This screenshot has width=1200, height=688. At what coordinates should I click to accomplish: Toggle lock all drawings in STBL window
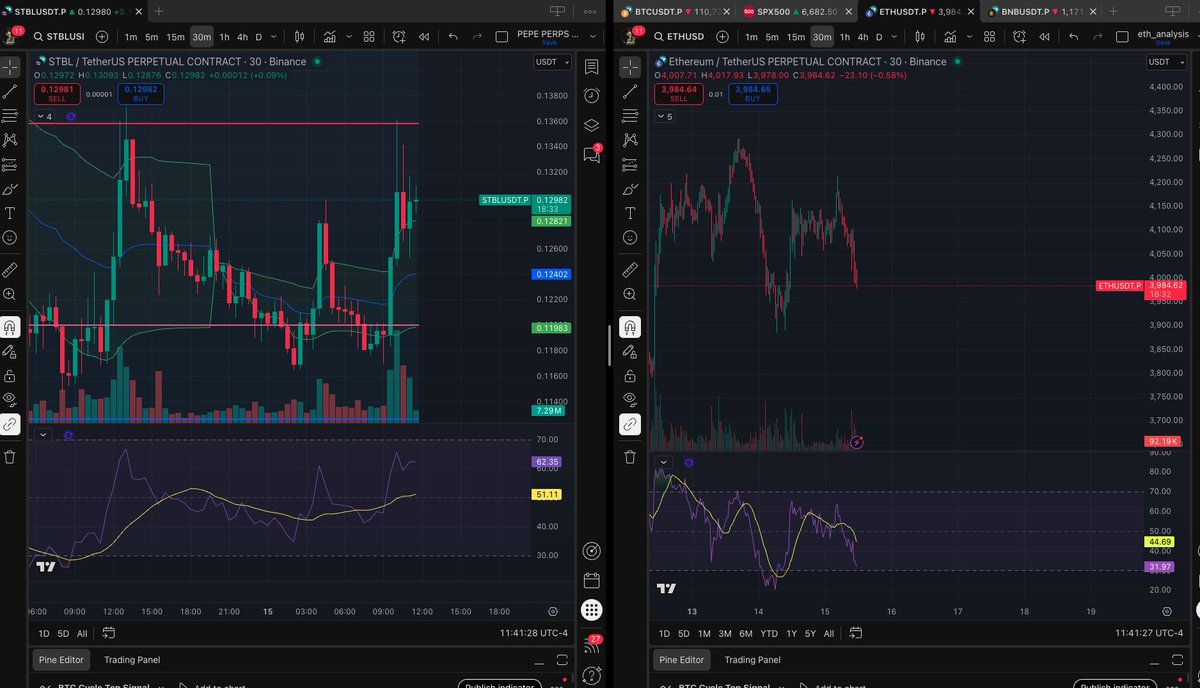click(x=10, y=375)
